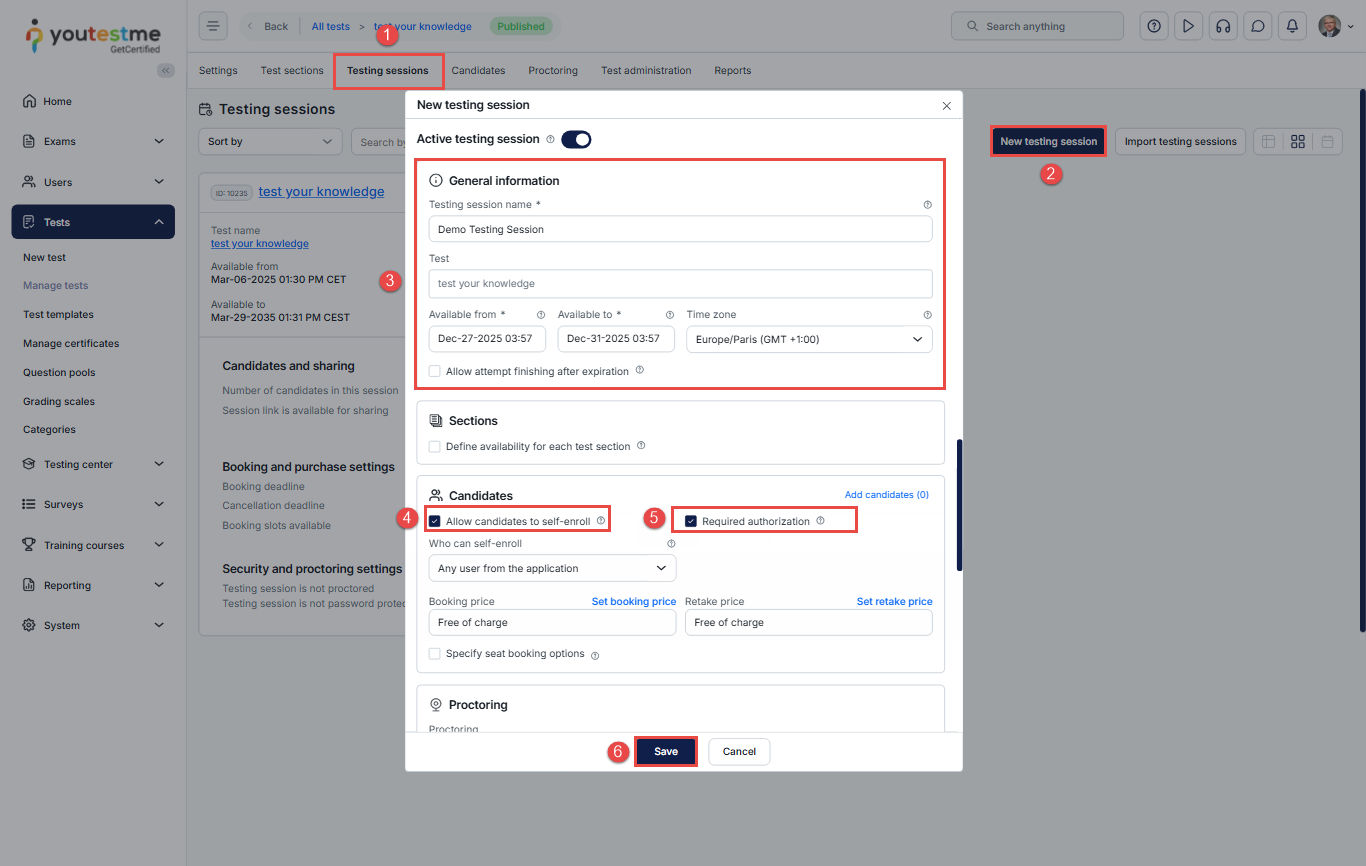Open the user account dropdown arrow
Viewport: 1366px width, 866px height.
(x=1351, y=27)
